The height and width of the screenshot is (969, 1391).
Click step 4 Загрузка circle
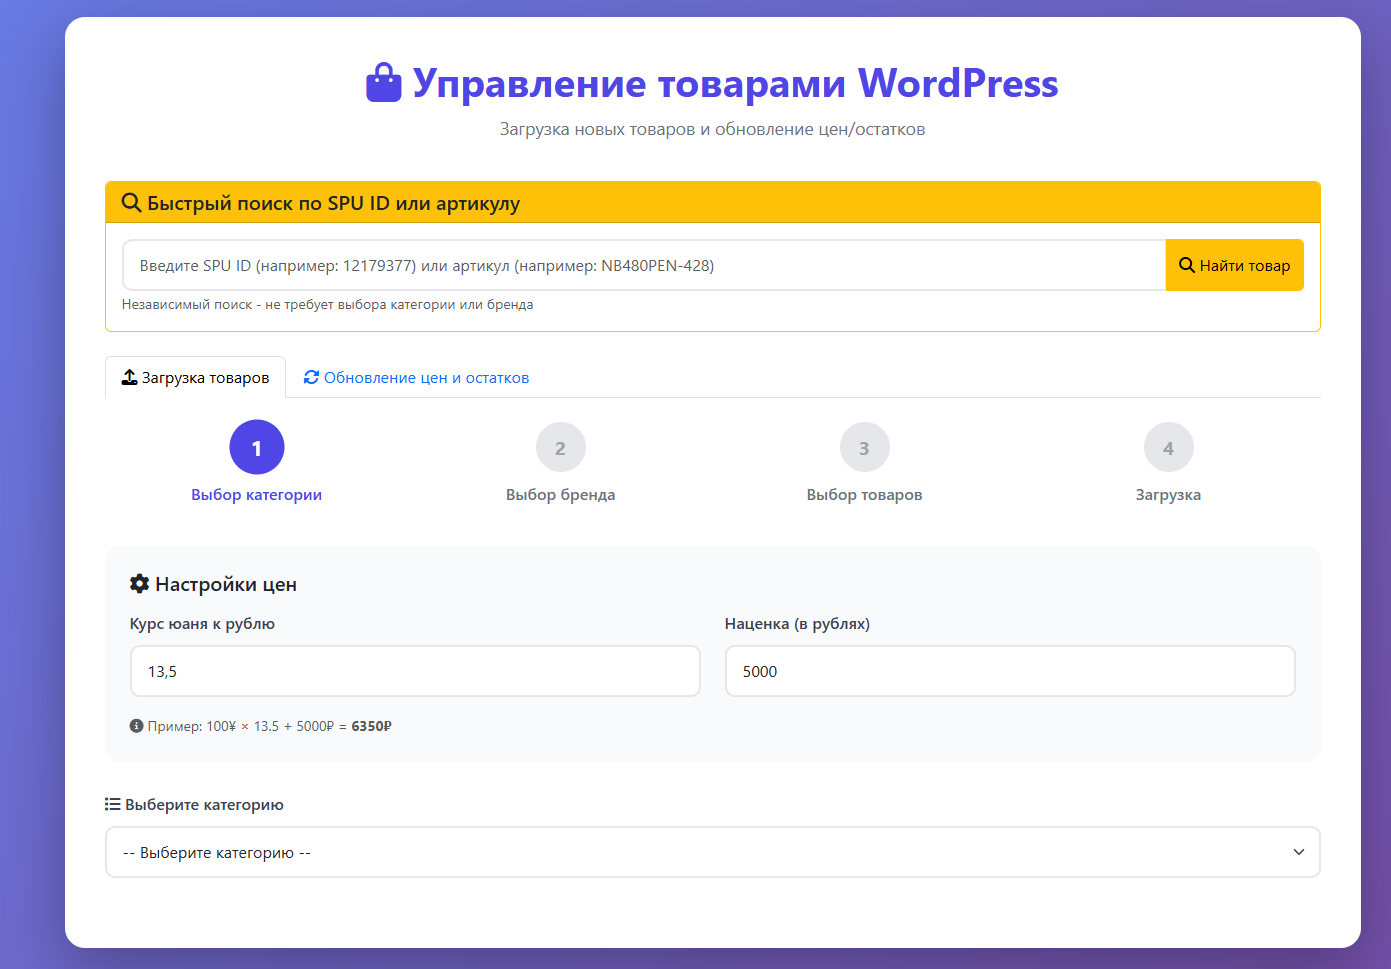pos(1168,447)
